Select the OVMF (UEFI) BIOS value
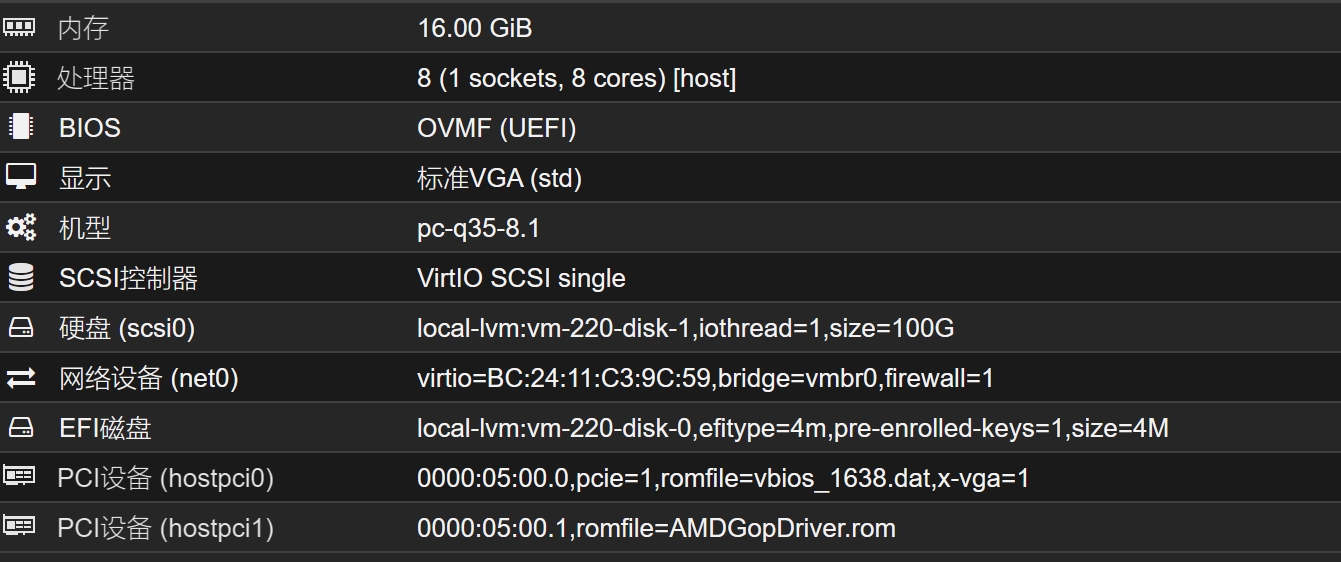This screenshot has width=1341, height=562. click(496, 128)
